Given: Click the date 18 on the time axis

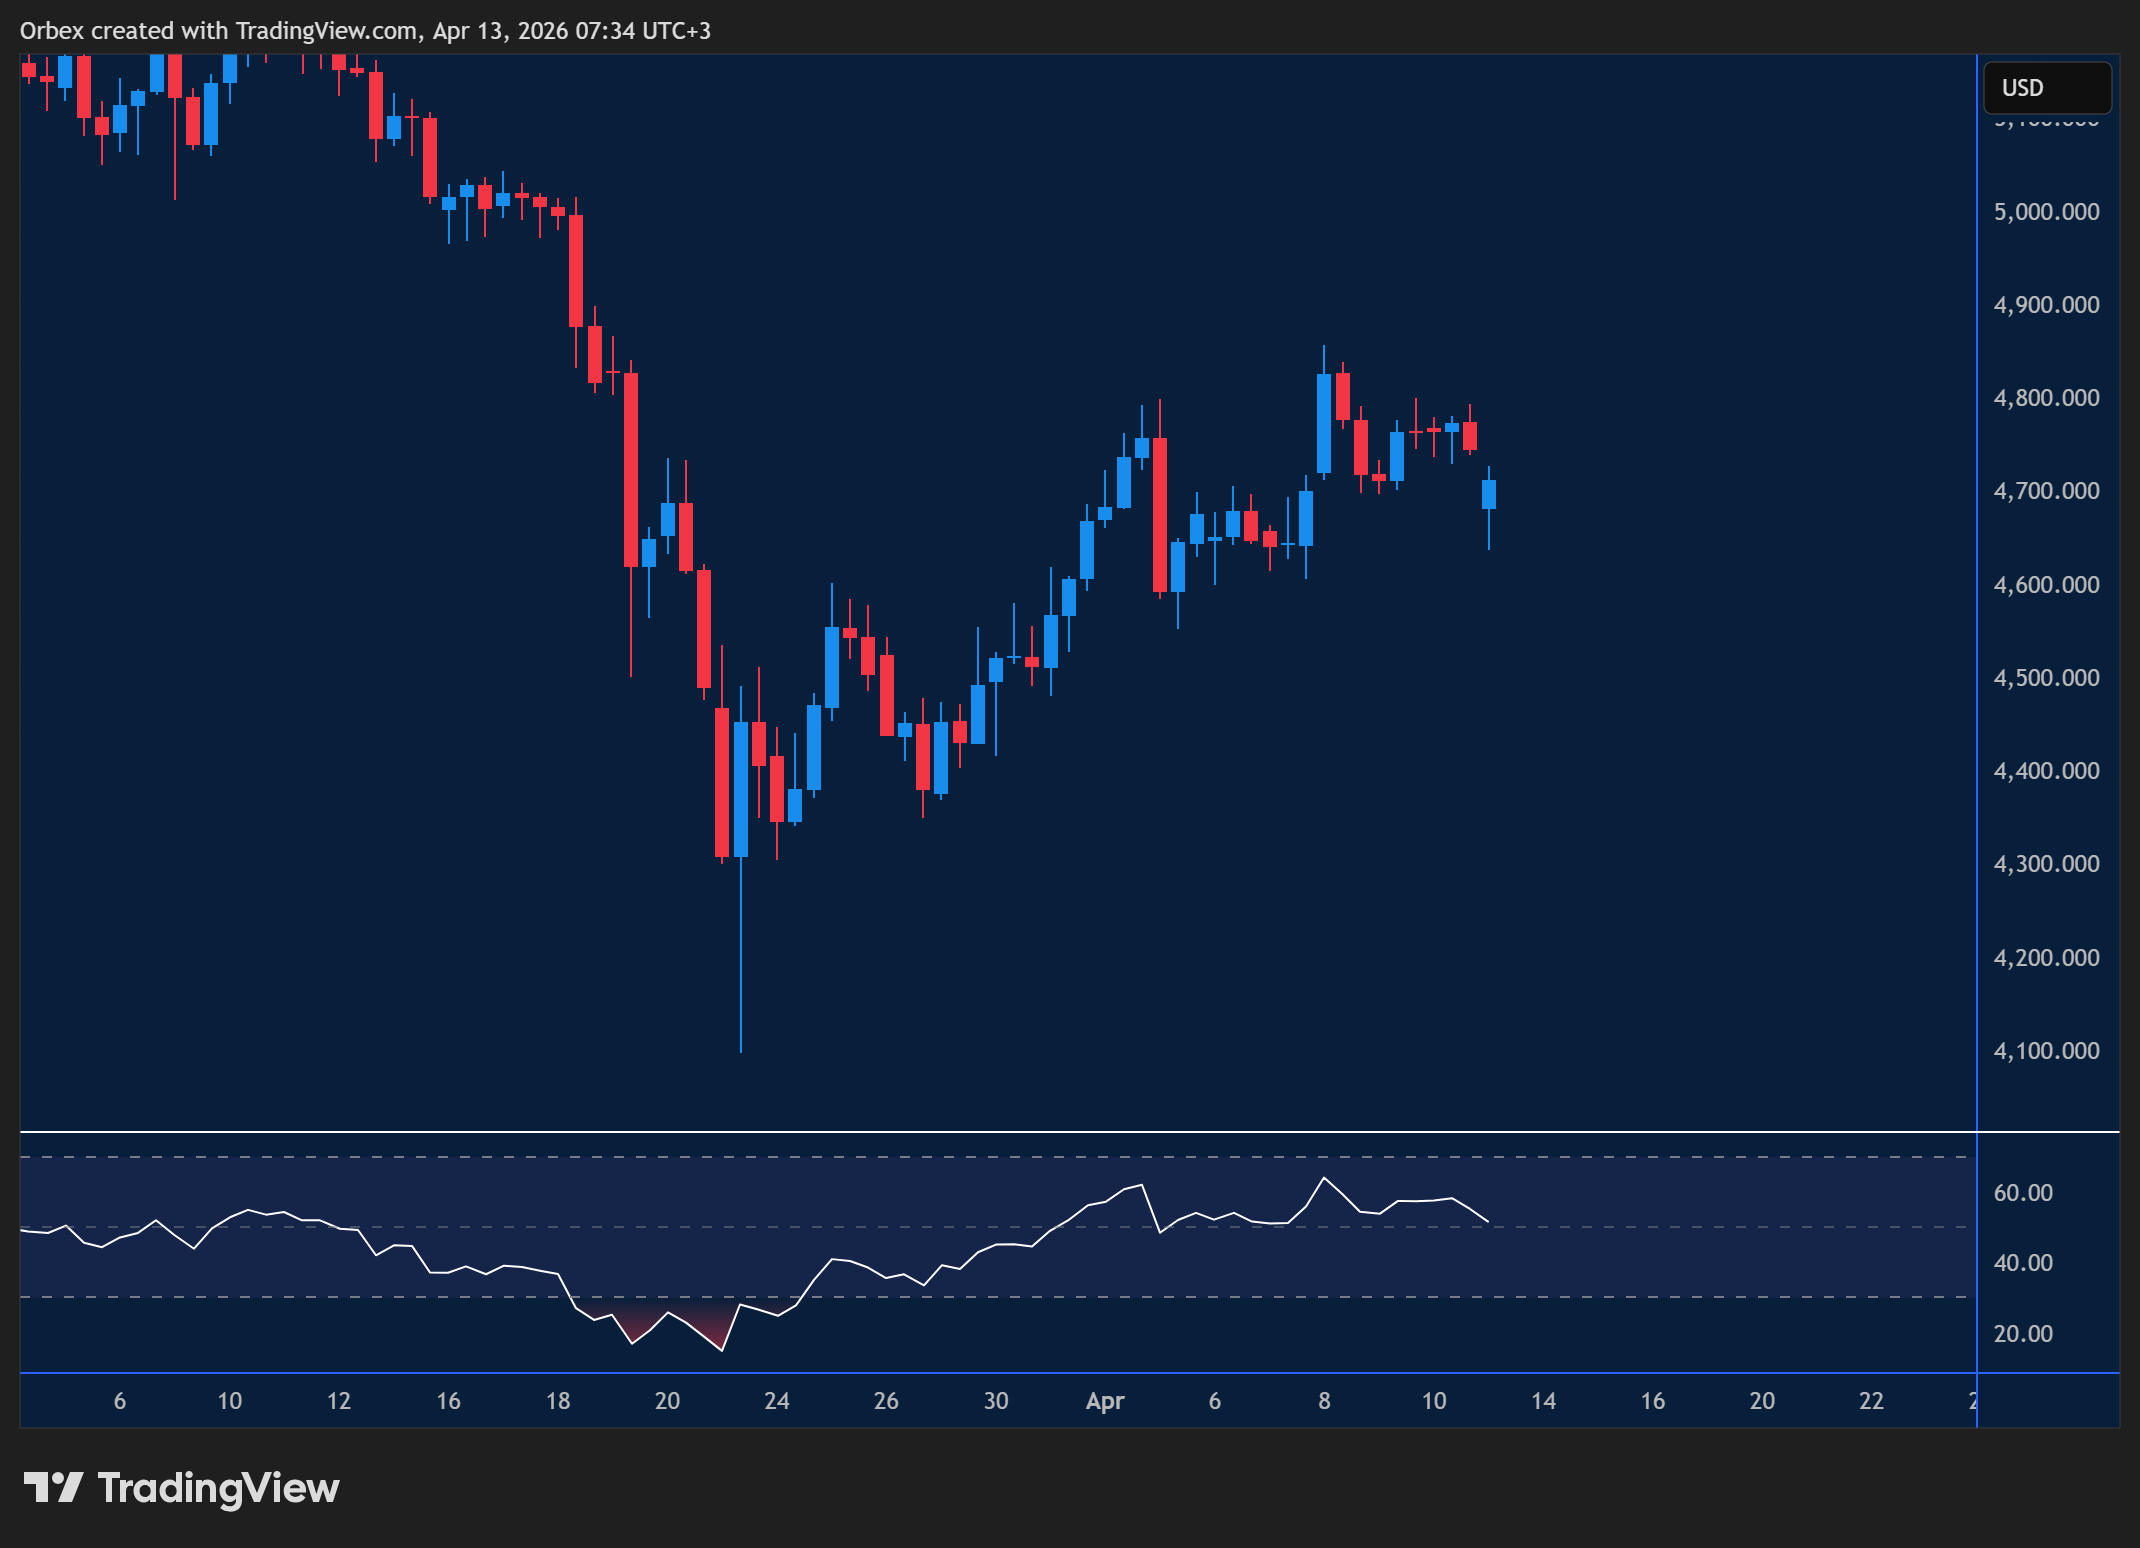Looking at the screenshot, I should click(x=557, y=1400).
